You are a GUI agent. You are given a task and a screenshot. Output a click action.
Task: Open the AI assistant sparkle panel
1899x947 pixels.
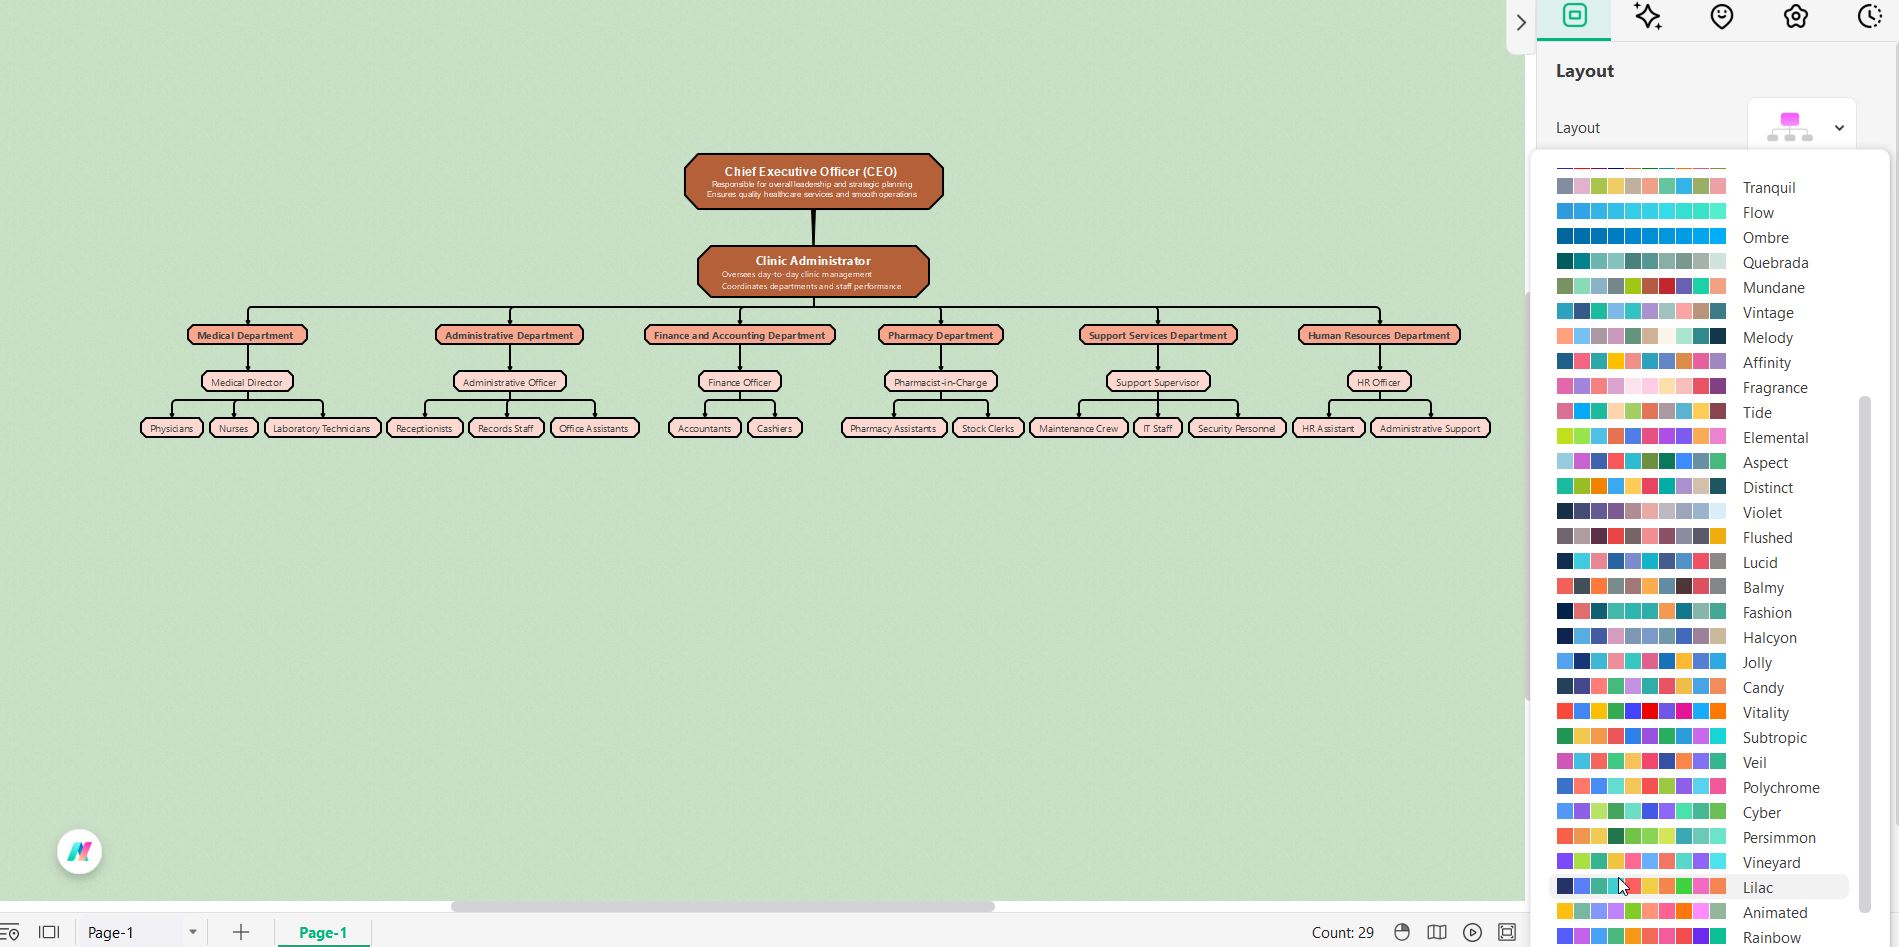[x=1648, y=17]
